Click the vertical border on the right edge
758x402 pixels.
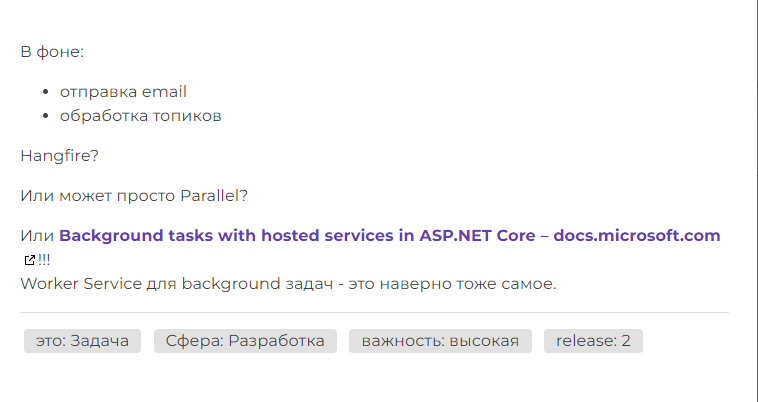(756, 200)
